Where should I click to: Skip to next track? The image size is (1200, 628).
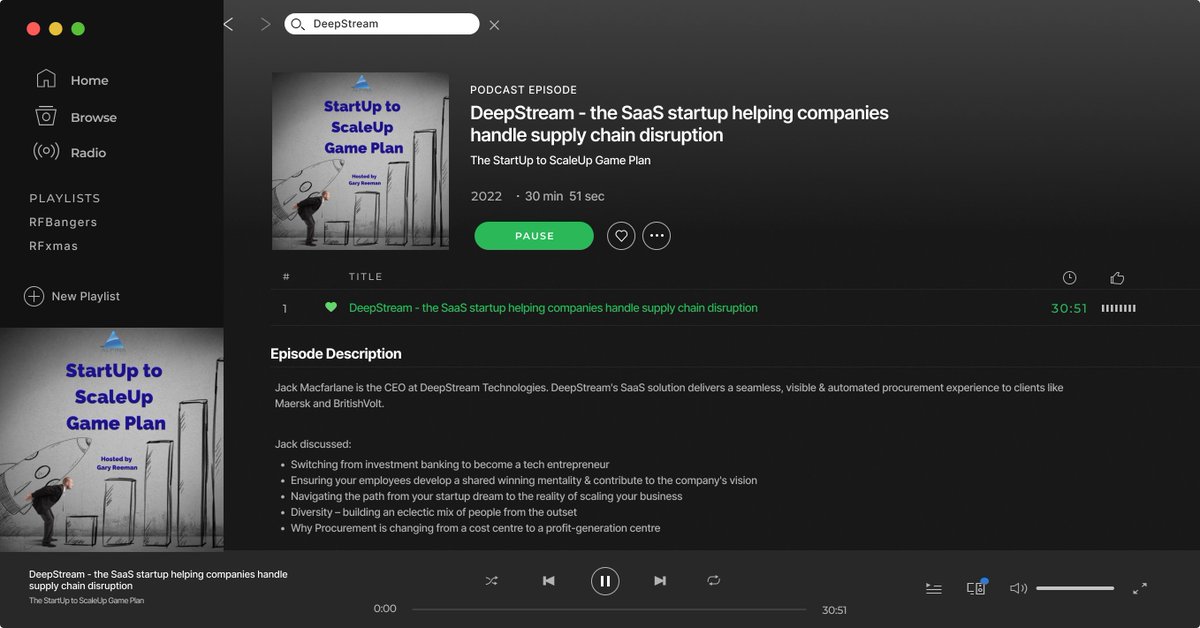660,580
